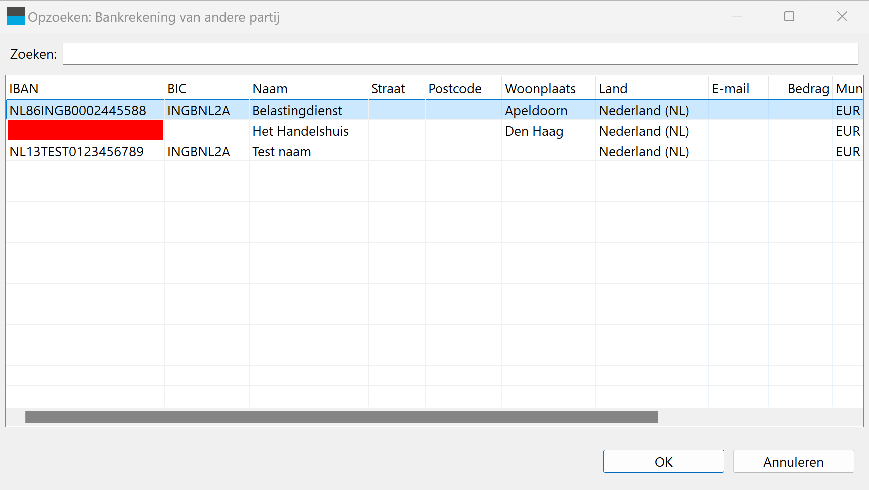869x490 pixels.
Task: Confirm selection with the OK button
Action: pyautogui.click(x=663, y=462)
